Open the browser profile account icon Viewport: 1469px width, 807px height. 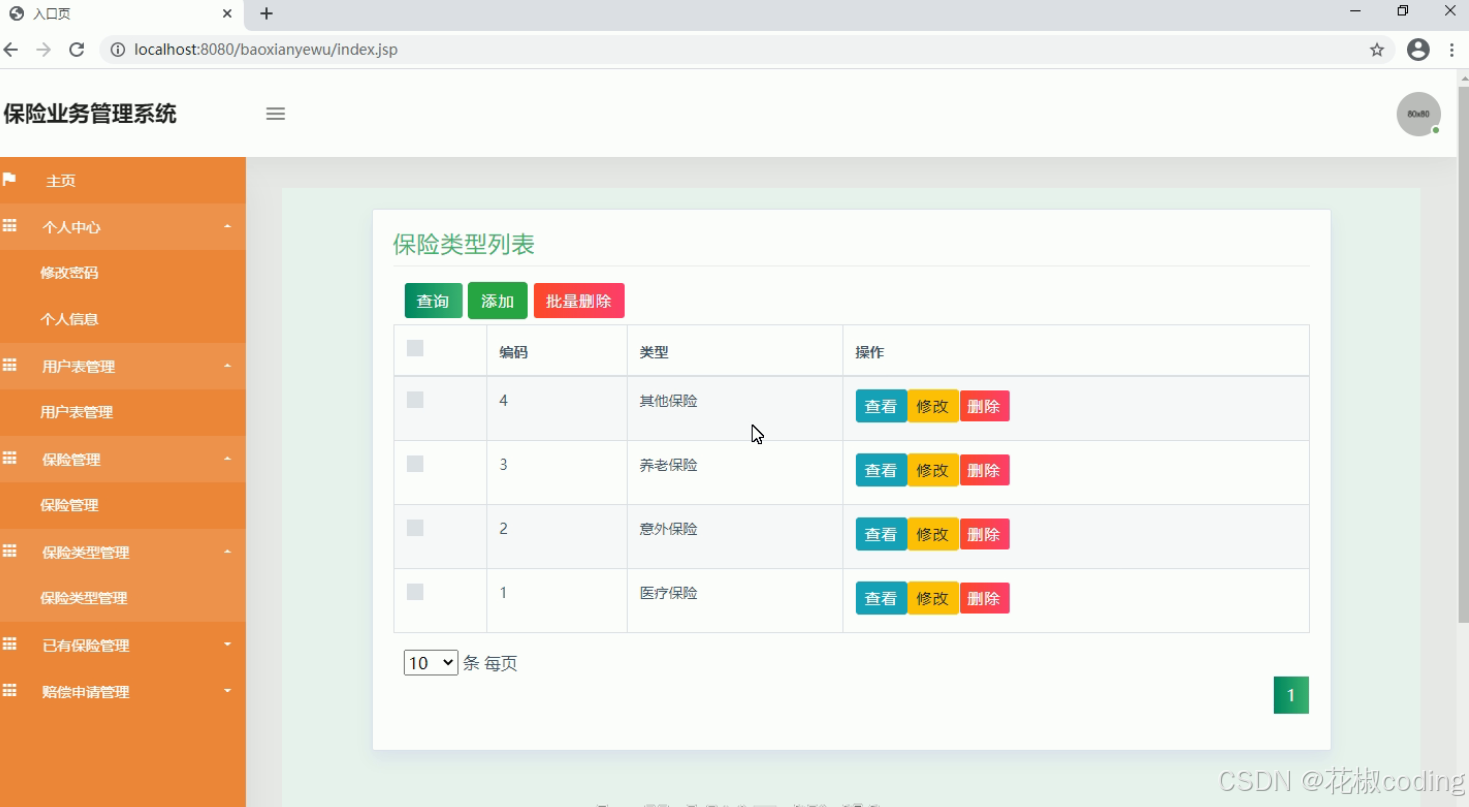[1418, 49]
